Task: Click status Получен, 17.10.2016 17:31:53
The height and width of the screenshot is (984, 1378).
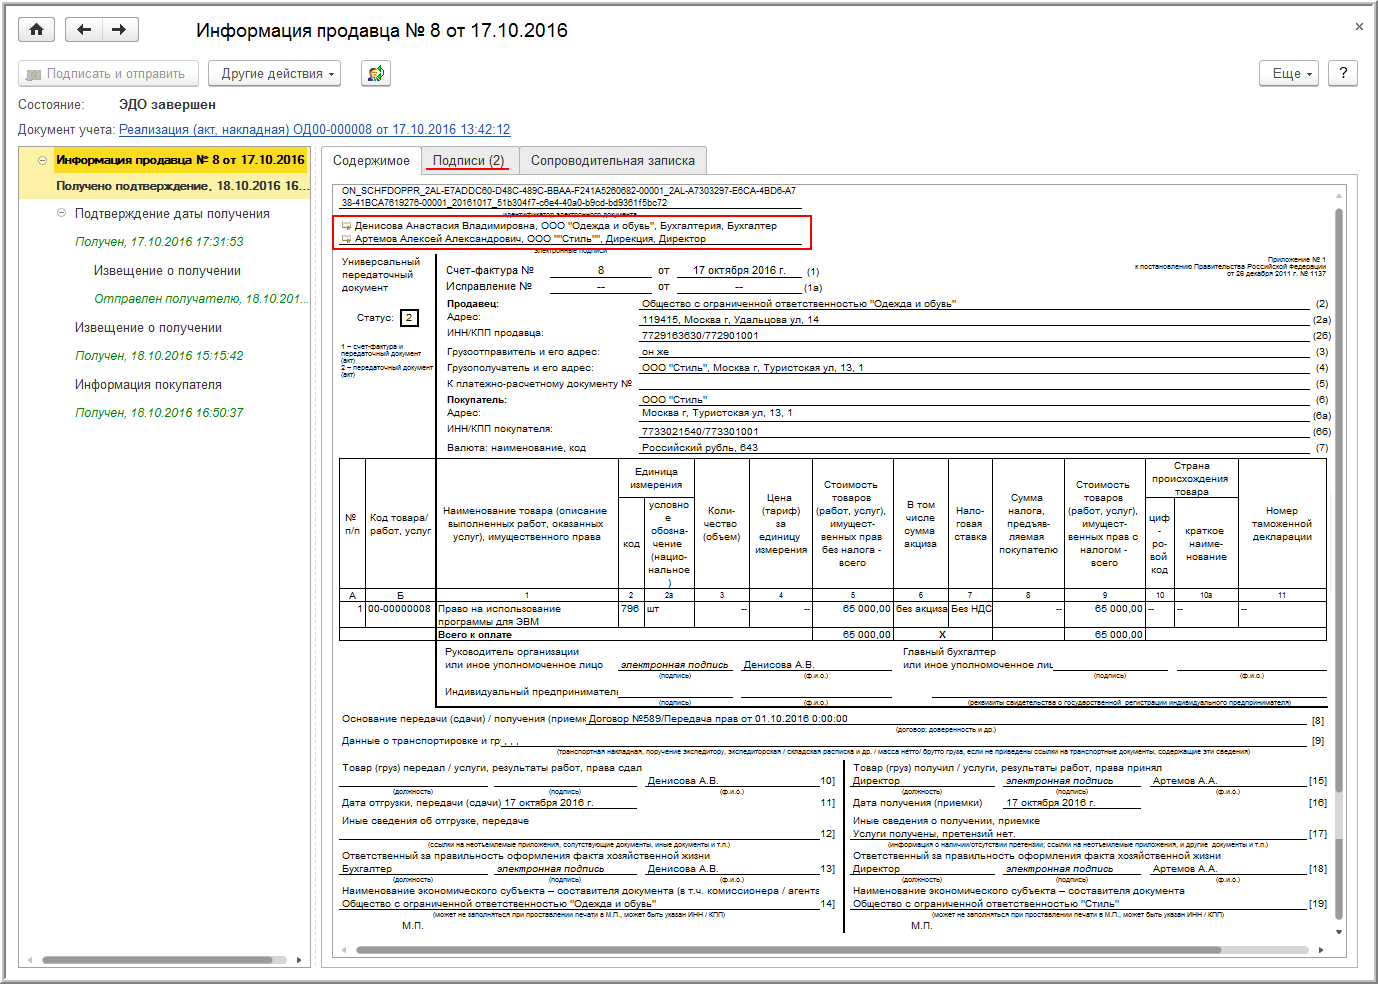Action: [x=159, y=242]
